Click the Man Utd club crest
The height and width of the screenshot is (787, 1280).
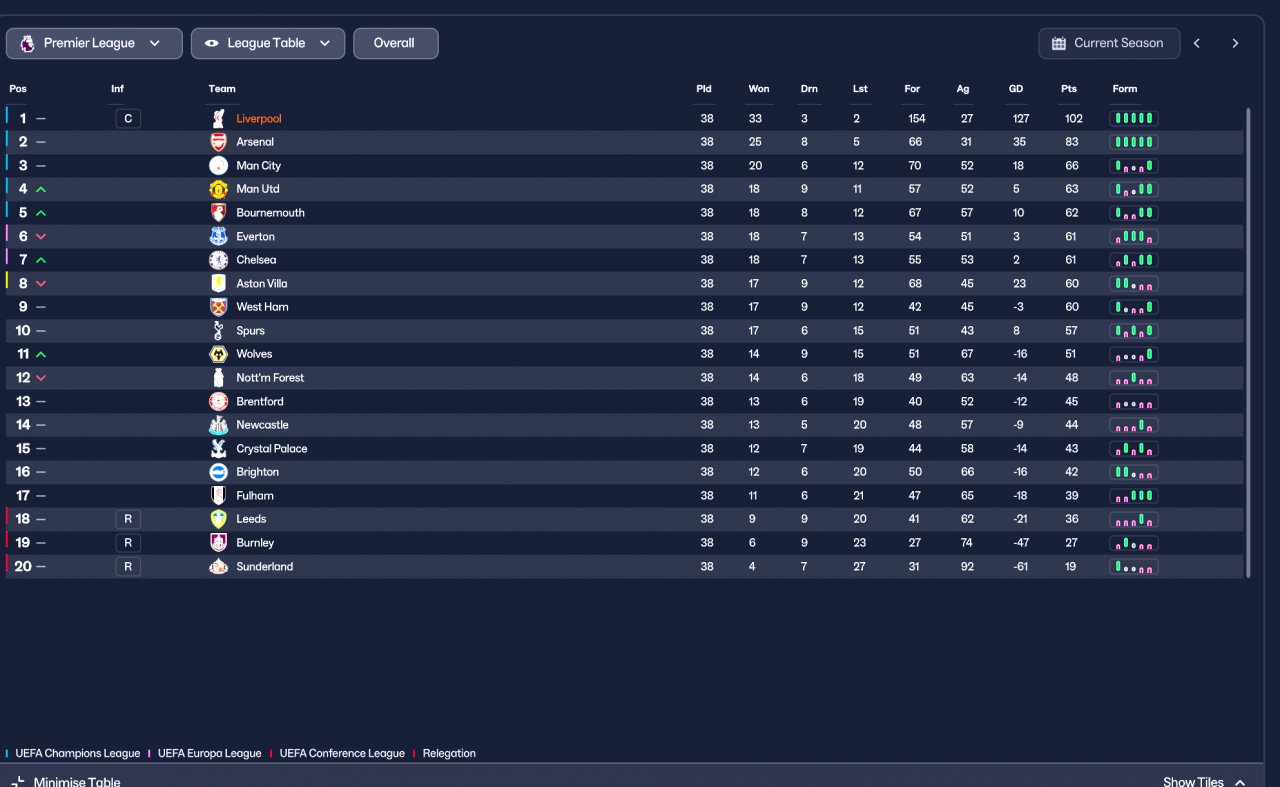[218, 189]
